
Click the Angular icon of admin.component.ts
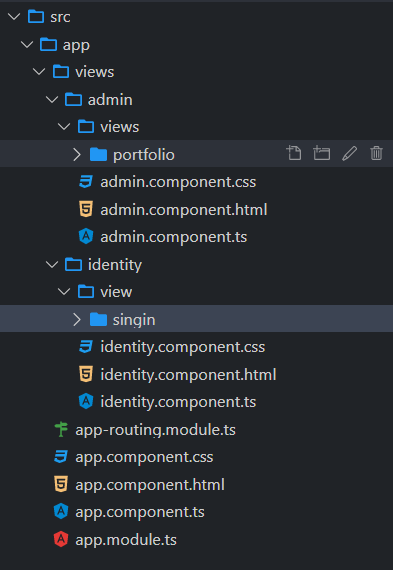86,237
